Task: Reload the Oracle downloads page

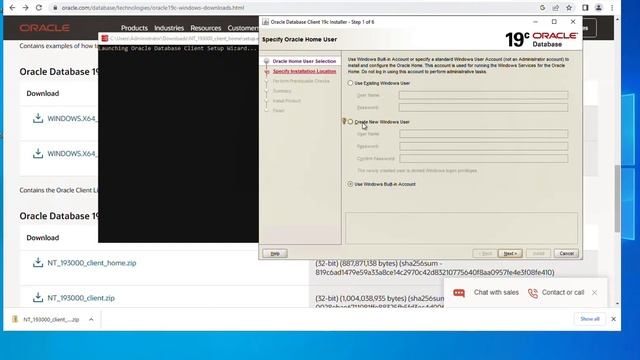Action: click(x=39, y=8)
